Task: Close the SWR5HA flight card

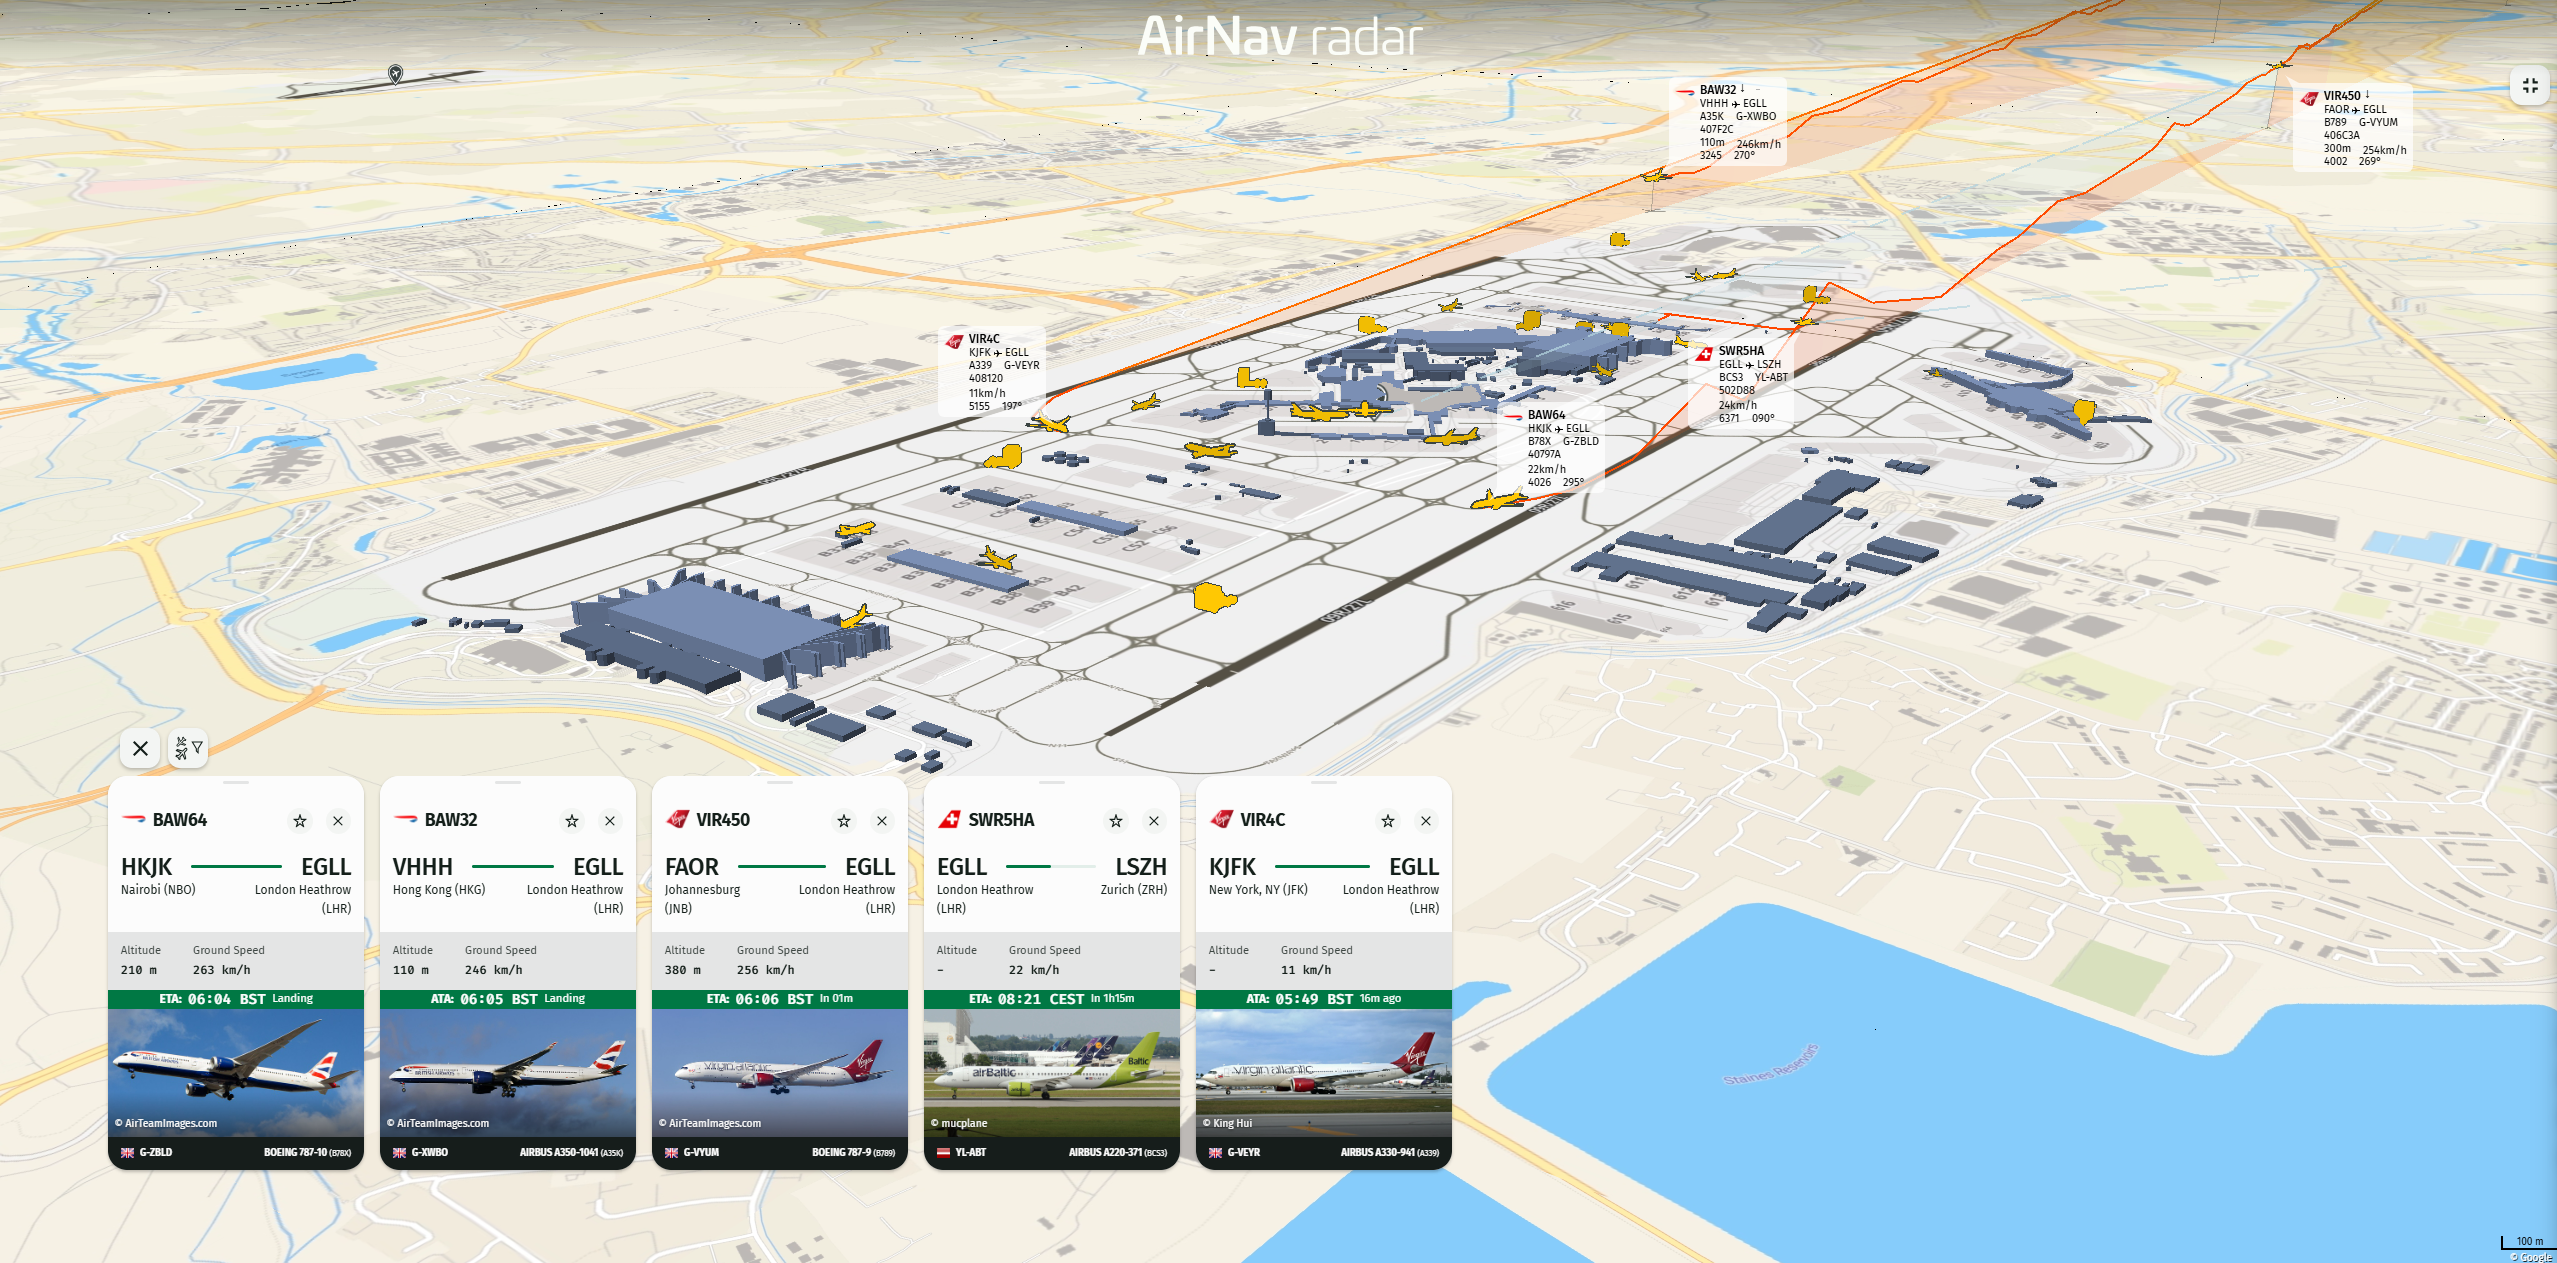Action: 1154,821
